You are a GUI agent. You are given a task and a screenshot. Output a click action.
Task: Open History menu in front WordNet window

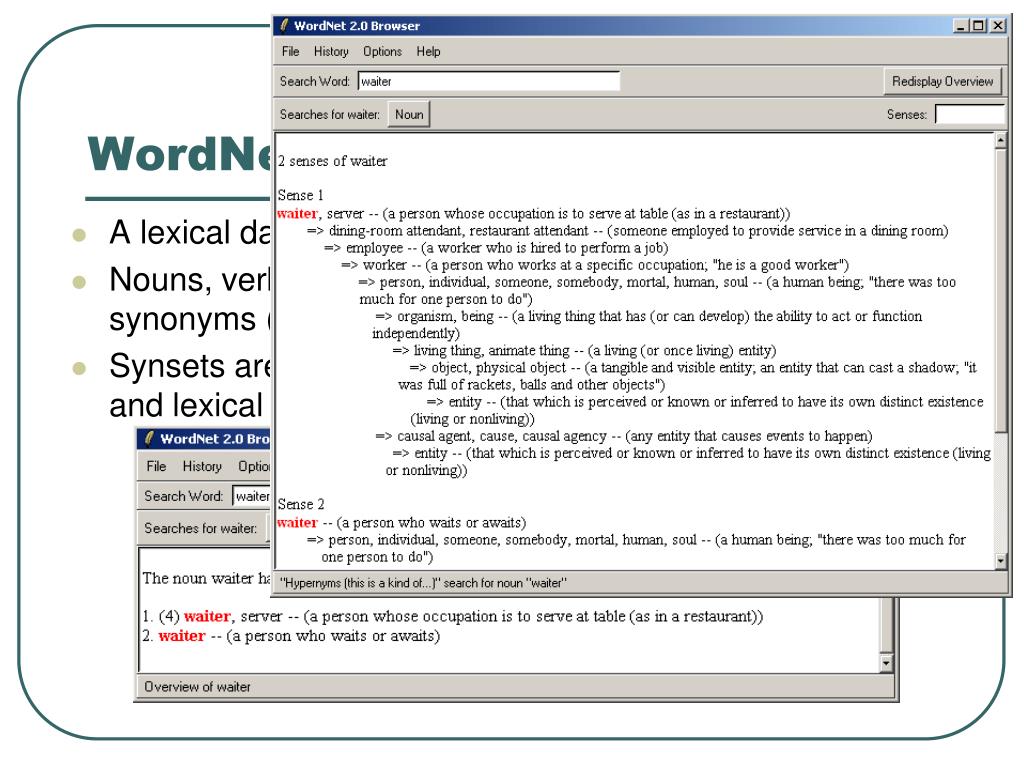point(330,52)
